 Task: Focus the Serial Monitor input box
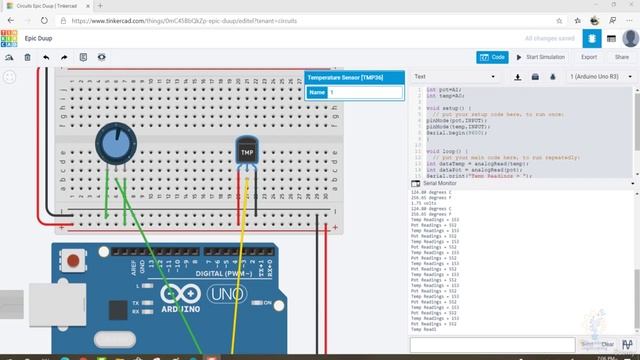(492, 344)
